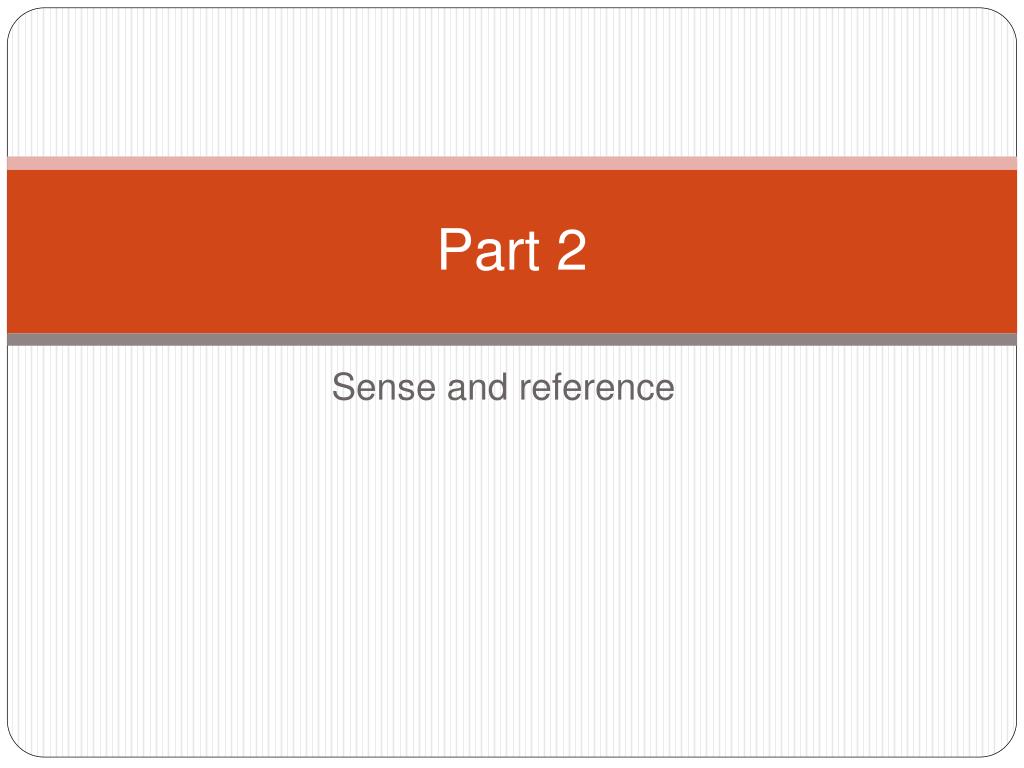Viewport: 1024px width, 768px height.
Task: Select the word "reference" in the subtitle
Action: point(597,387)
